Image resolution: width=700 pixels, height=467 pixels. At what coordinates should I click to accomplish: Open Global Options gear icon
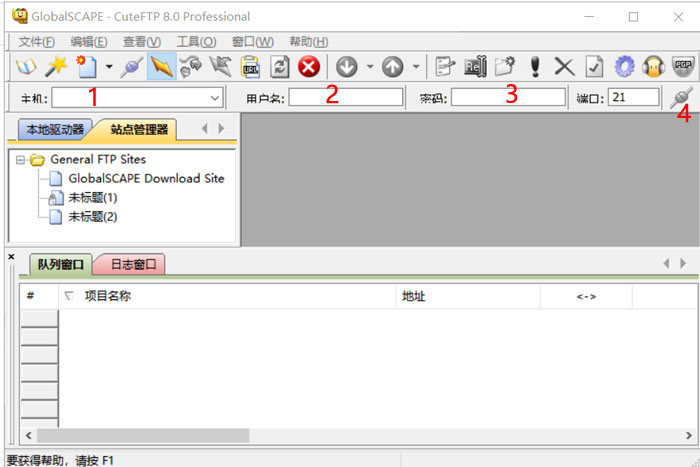coord(624,67)
